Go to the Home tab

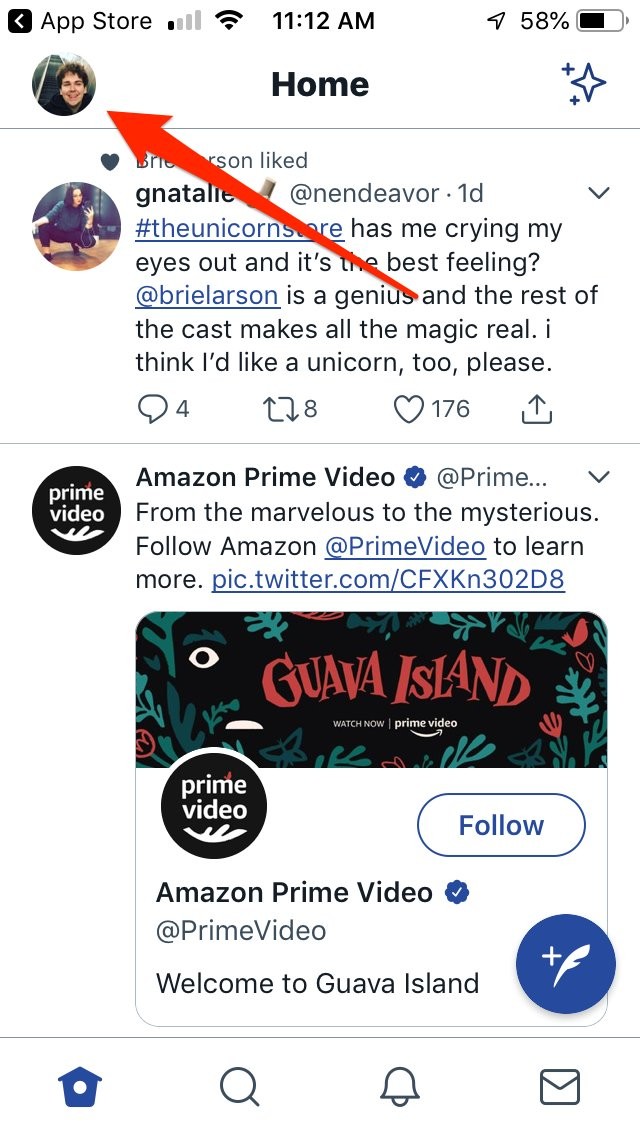[80, 1086]
